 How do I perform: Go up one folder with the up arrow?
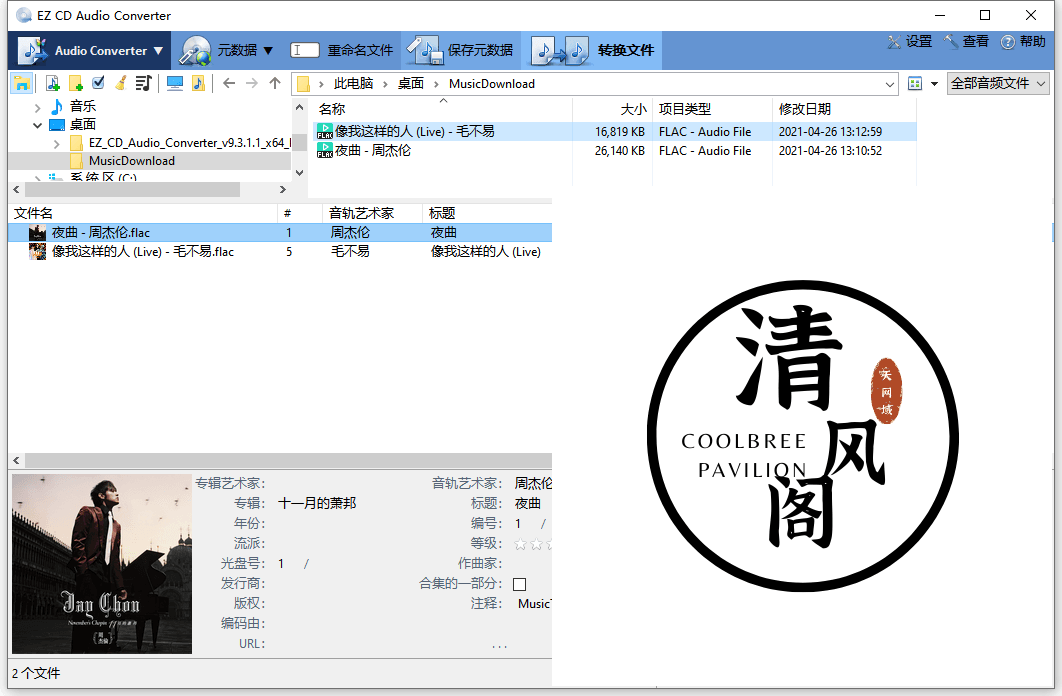pos(274,83)
